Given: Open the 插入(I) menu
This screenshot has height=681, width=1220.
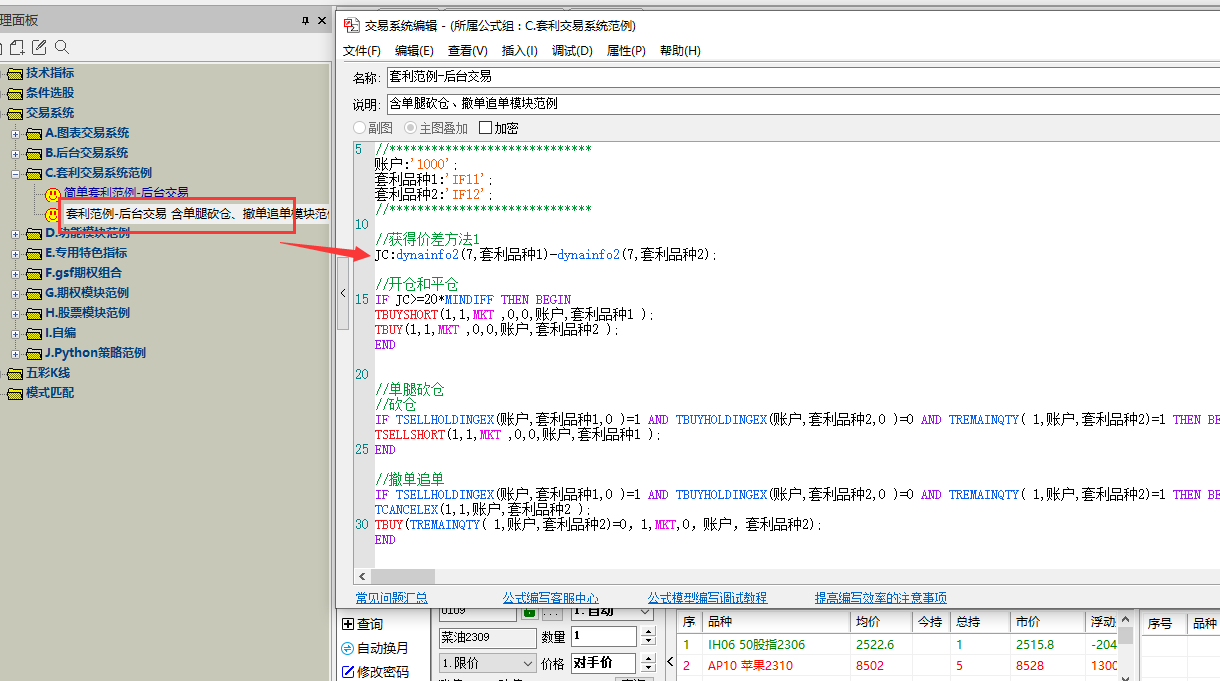Looking at the screenshot, I should click(519, 50).
